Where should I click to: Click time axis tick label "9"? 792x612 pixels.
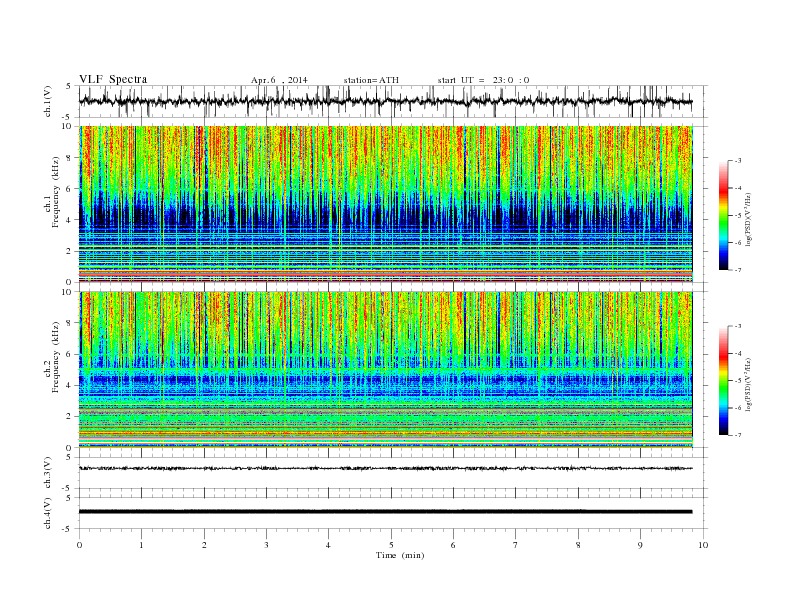[x=640, y=545]
